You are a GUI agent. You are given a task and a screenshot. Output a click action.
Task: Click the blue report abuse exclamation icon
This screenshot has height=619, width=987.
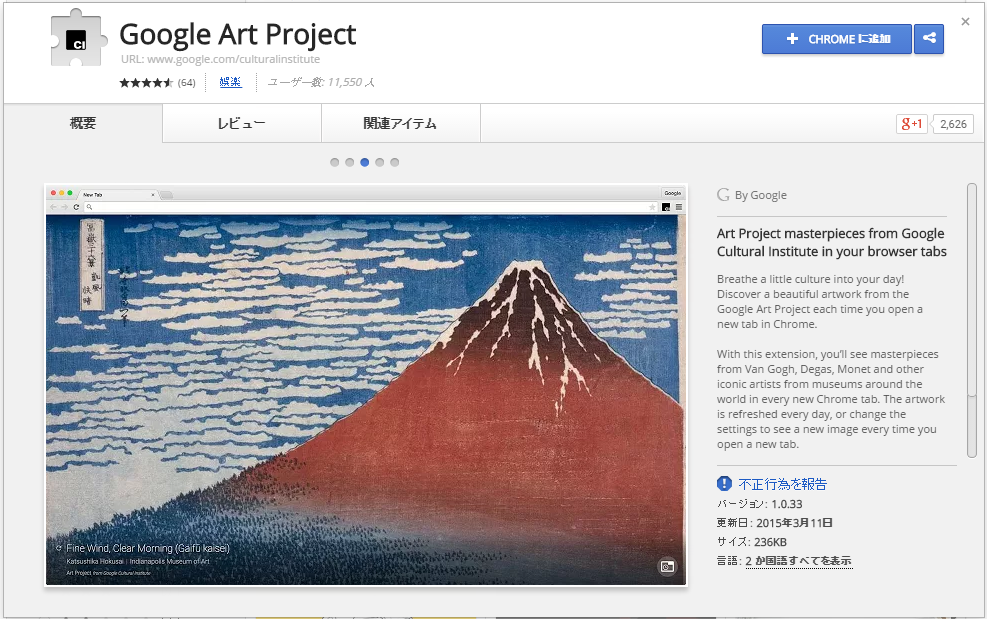725,484
